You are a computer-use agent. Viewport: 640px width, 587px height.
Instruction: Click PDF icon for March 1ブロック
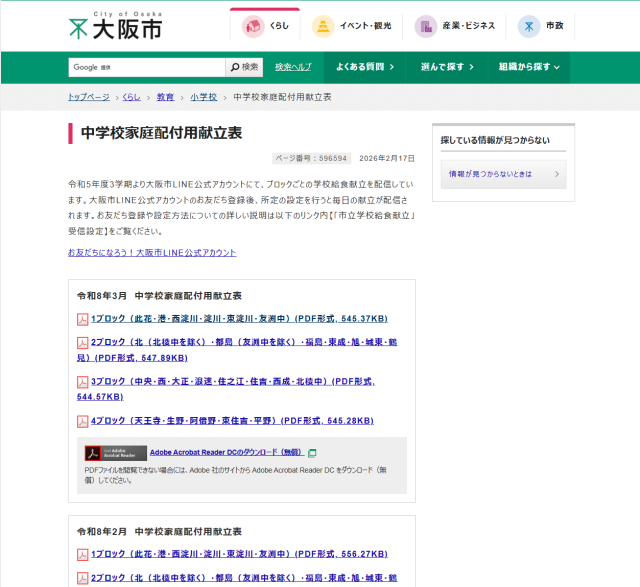tap(83, 319)
